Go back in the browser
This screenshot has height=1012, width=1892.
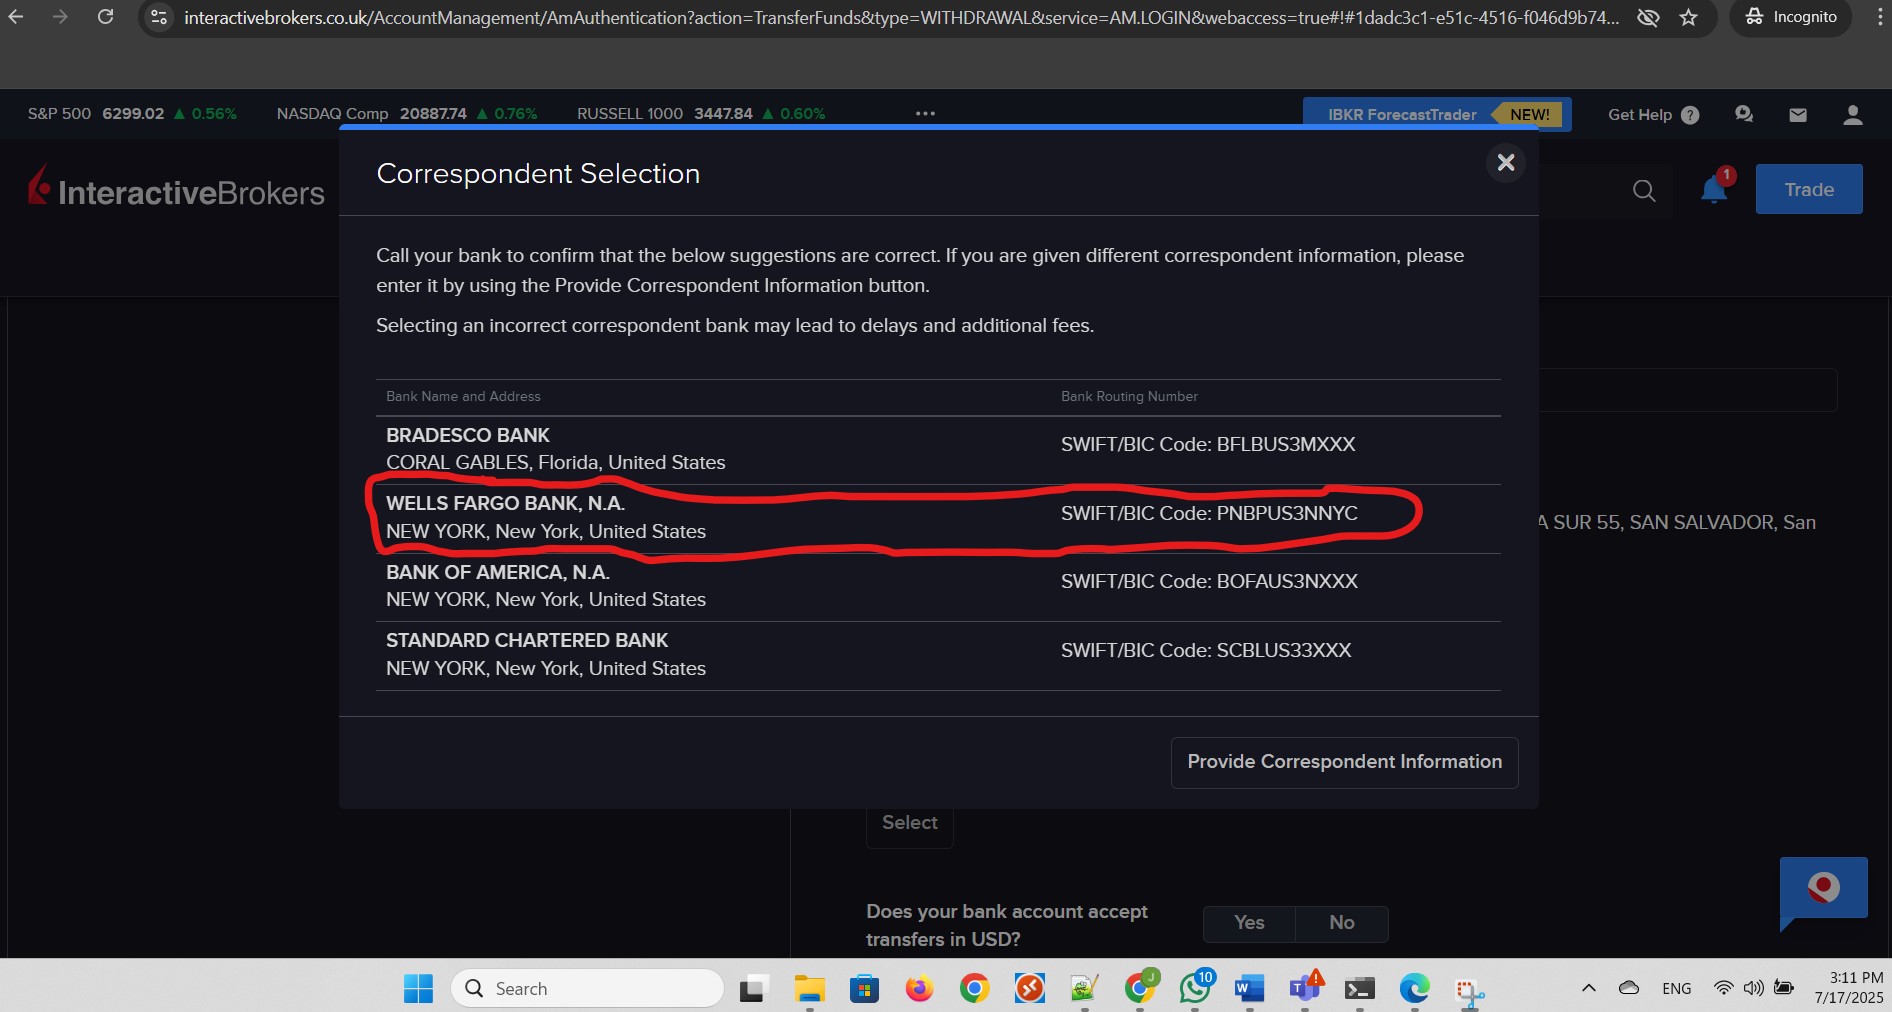16,17
